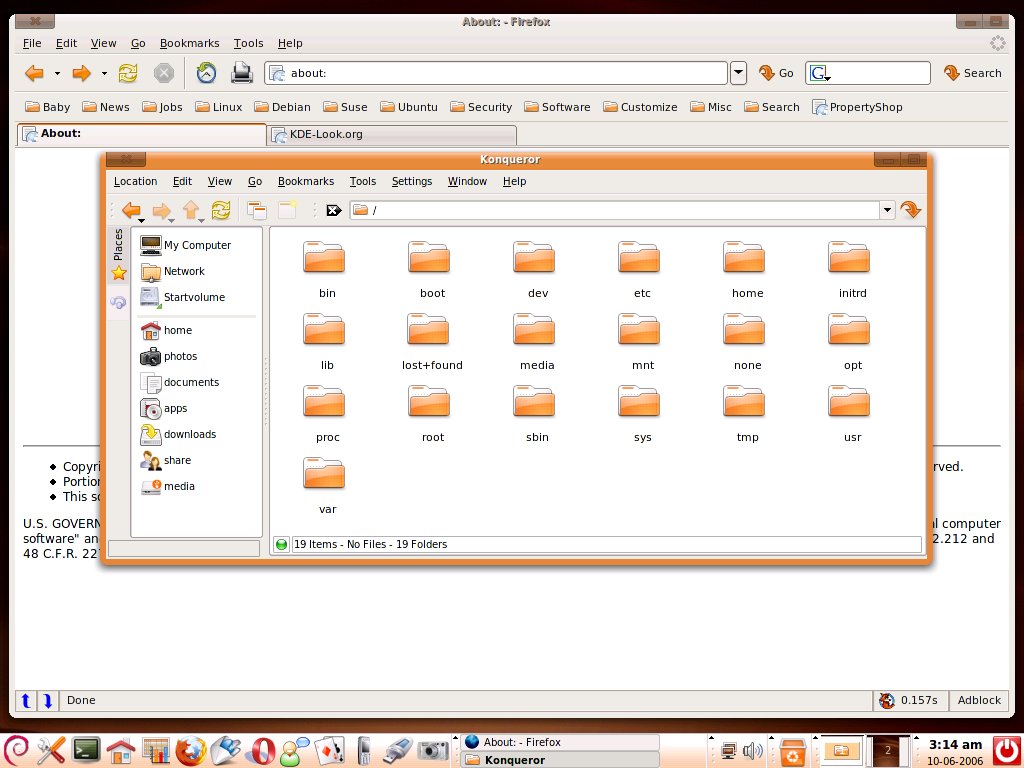Open the Debian swirl start menu

point(16,750)
